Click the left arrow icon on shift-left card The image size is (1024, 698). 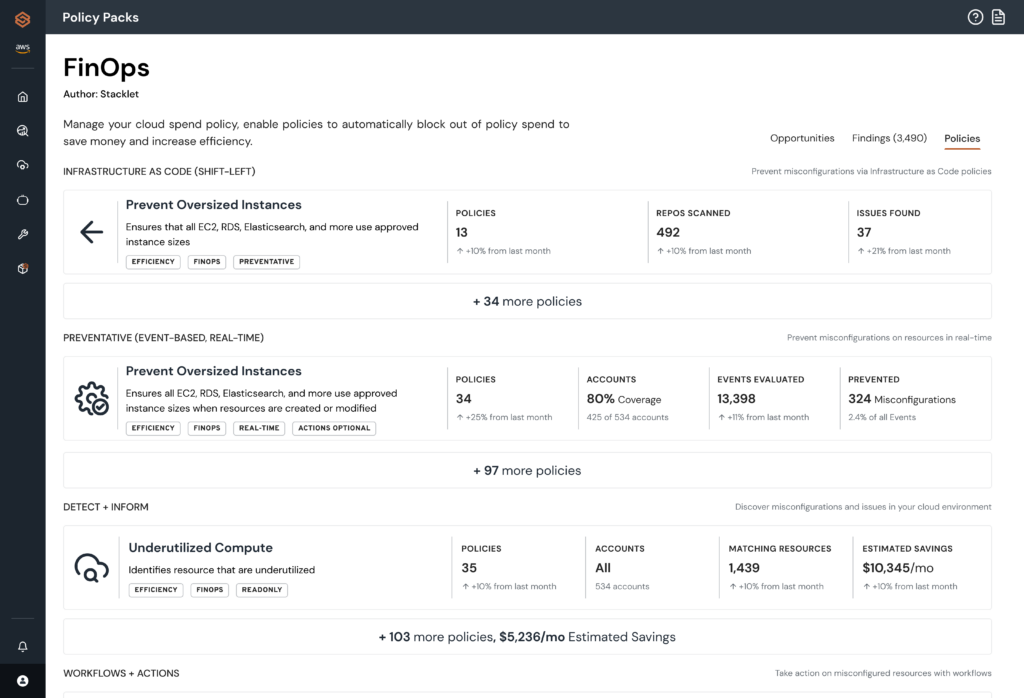[92, 233]
